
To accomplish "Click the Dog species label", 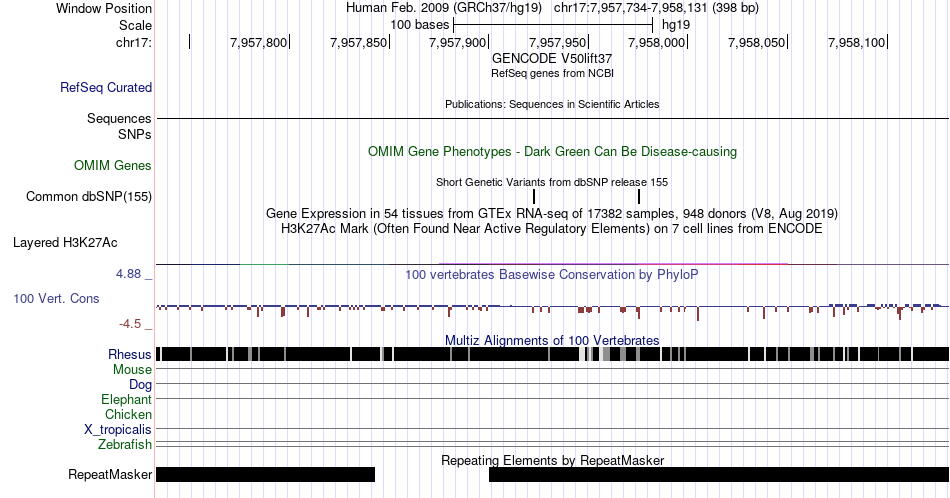I will [140, 384].
